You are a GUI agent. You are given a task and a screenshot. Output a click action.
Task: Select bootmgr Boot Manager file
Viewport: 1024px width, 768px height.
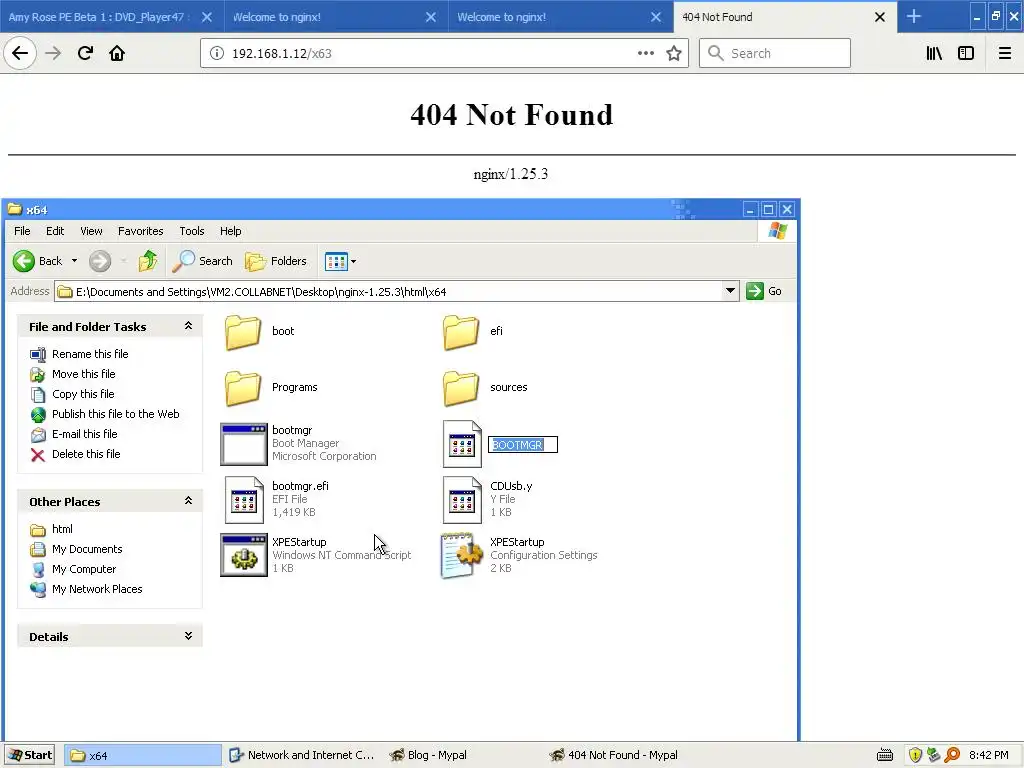298,443
